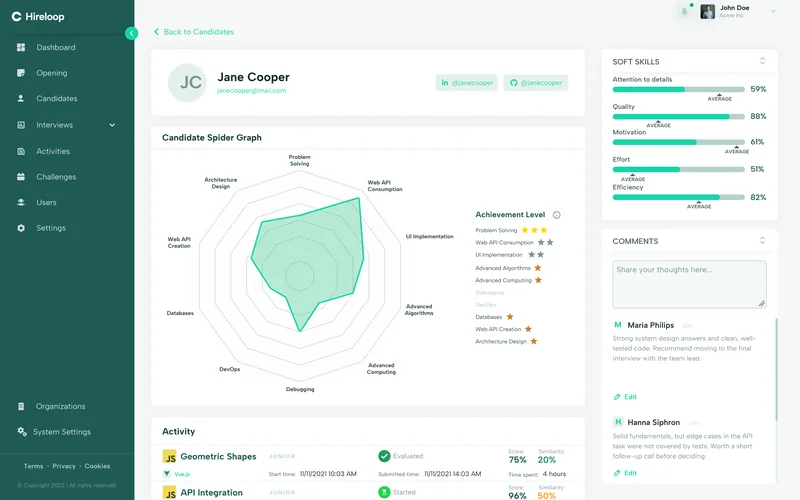Edit Hanna Siphron's comment
This screenshot has width=800, height=500.
tap(625, 473)
